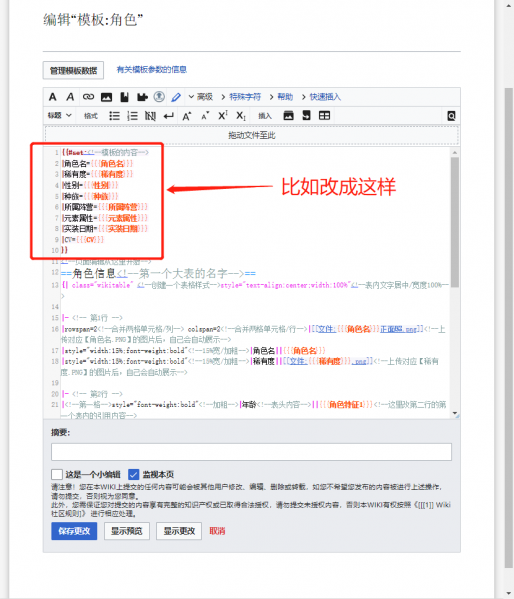This screenshot has height=599, width=514.
Task: Click the editor scrollbar down arrow
Action: coord(455,413)
